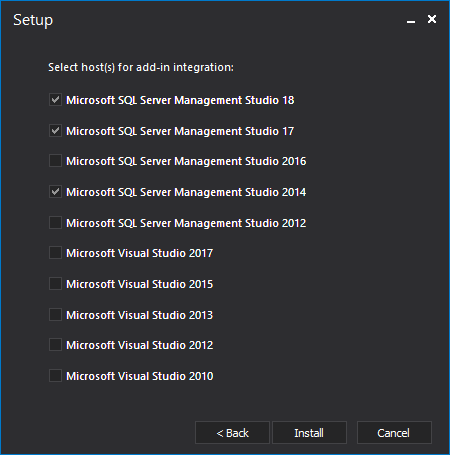Minimize the Setup window

coord(411,20)
